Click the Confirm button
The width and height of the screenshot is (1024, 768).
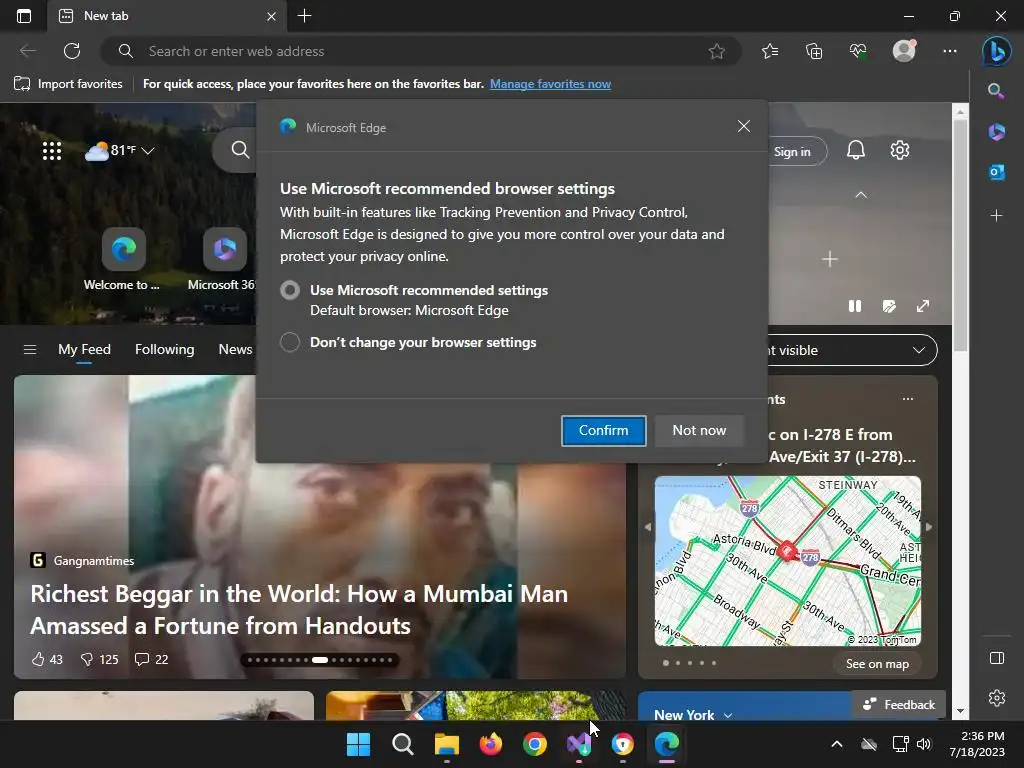[603, 430]
